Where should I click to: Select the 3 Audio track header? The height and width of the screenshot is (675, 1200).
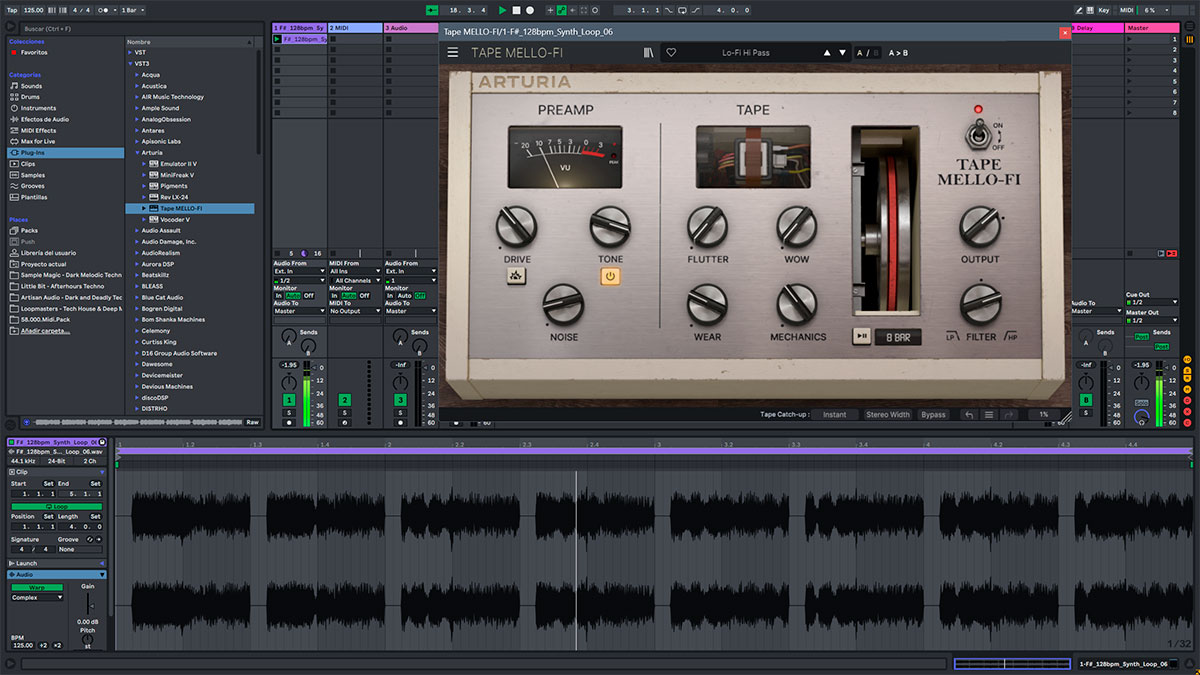pos(411,28)
